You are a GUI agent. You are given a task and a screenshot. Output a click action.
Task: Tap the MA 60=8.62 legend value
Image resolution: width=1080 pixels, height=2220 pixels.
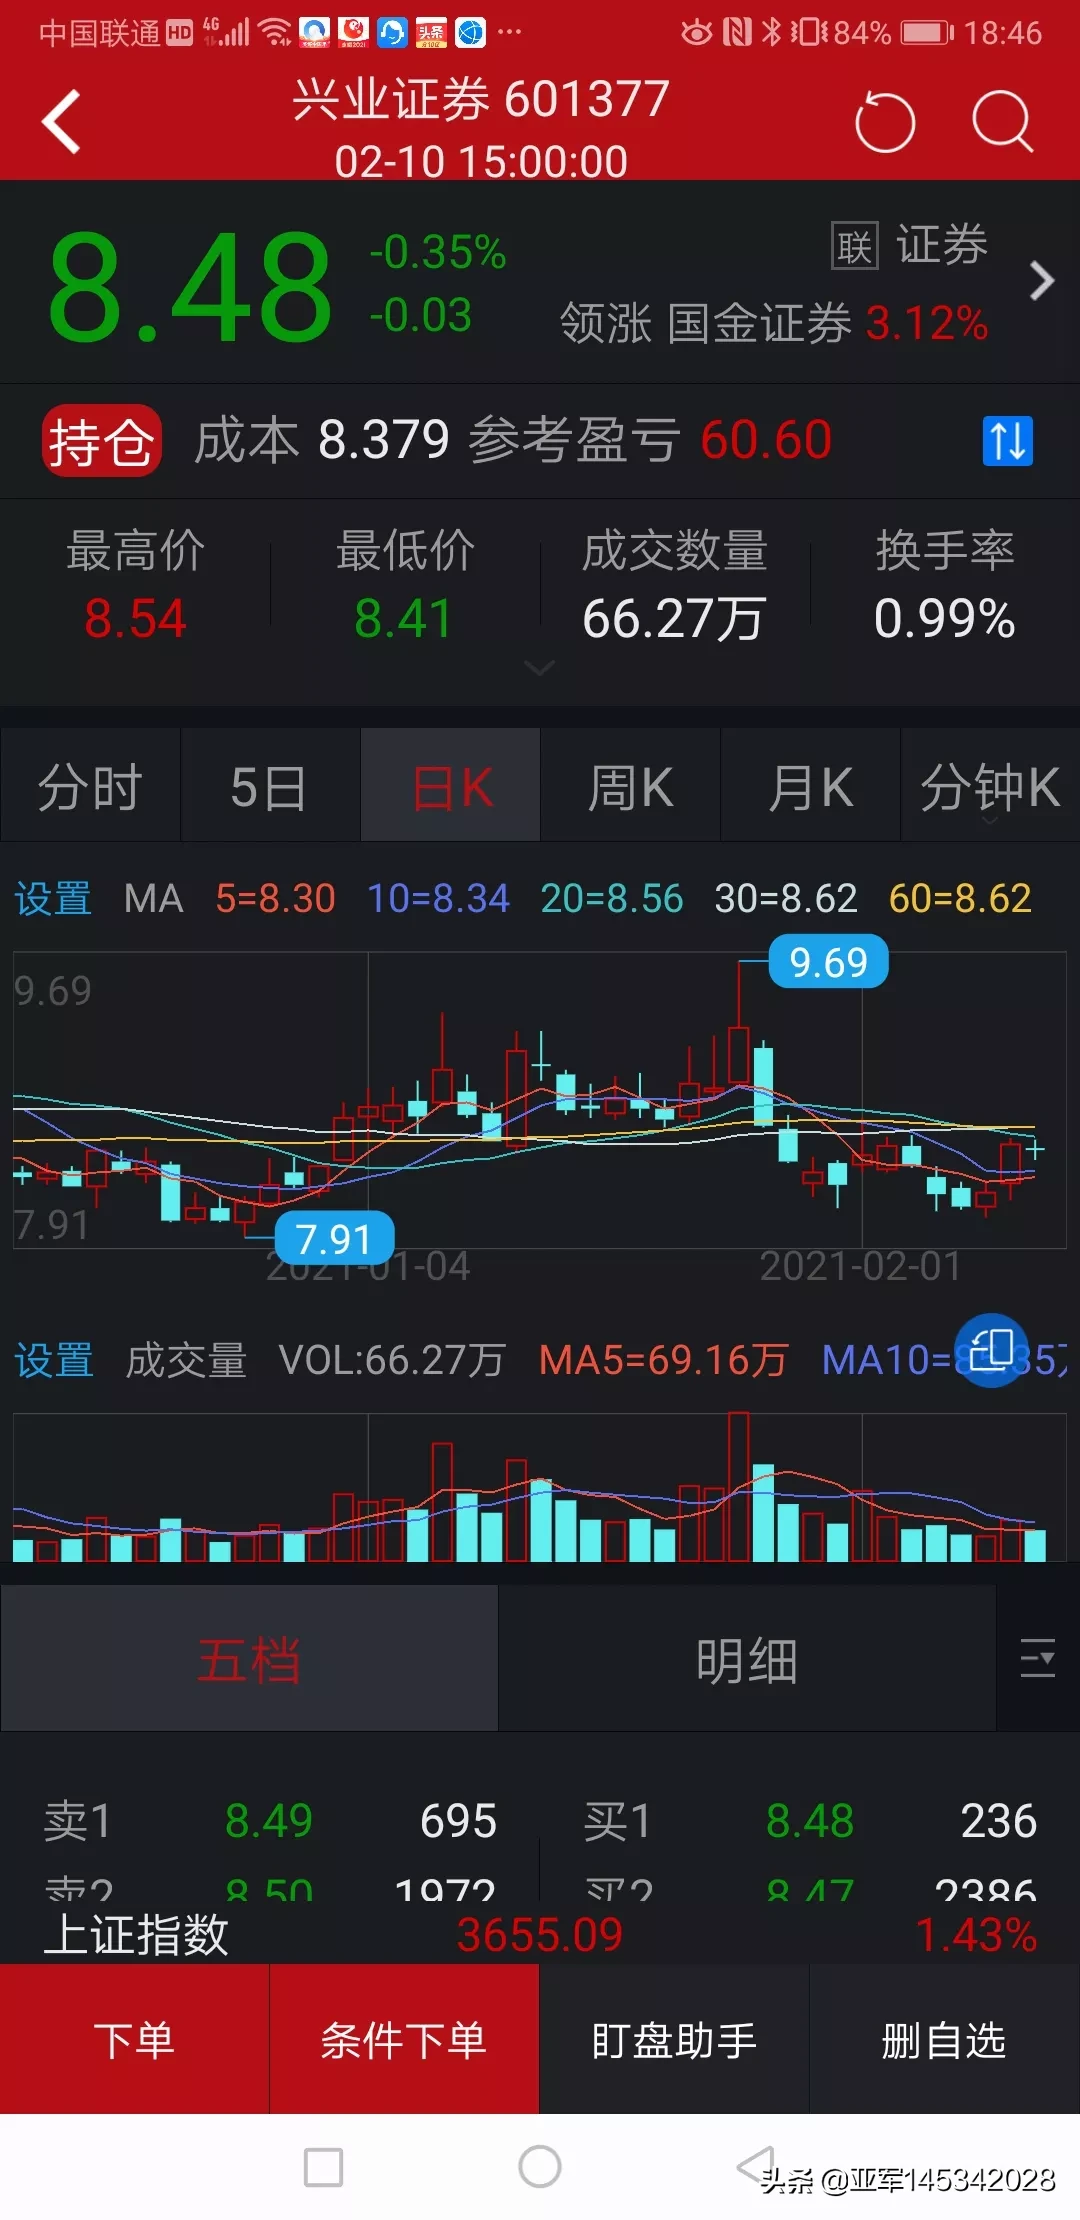[x=960, y=898]
